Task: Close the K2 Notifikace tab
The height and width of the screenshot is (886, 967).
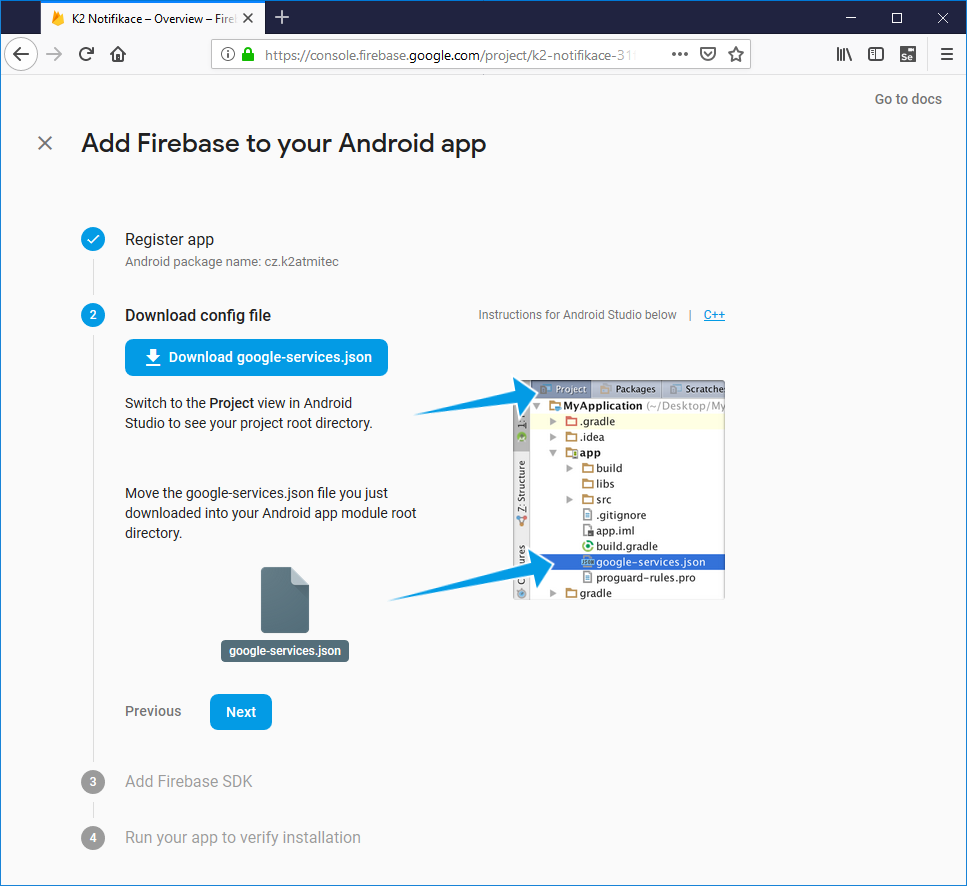Action: (248, 18)
